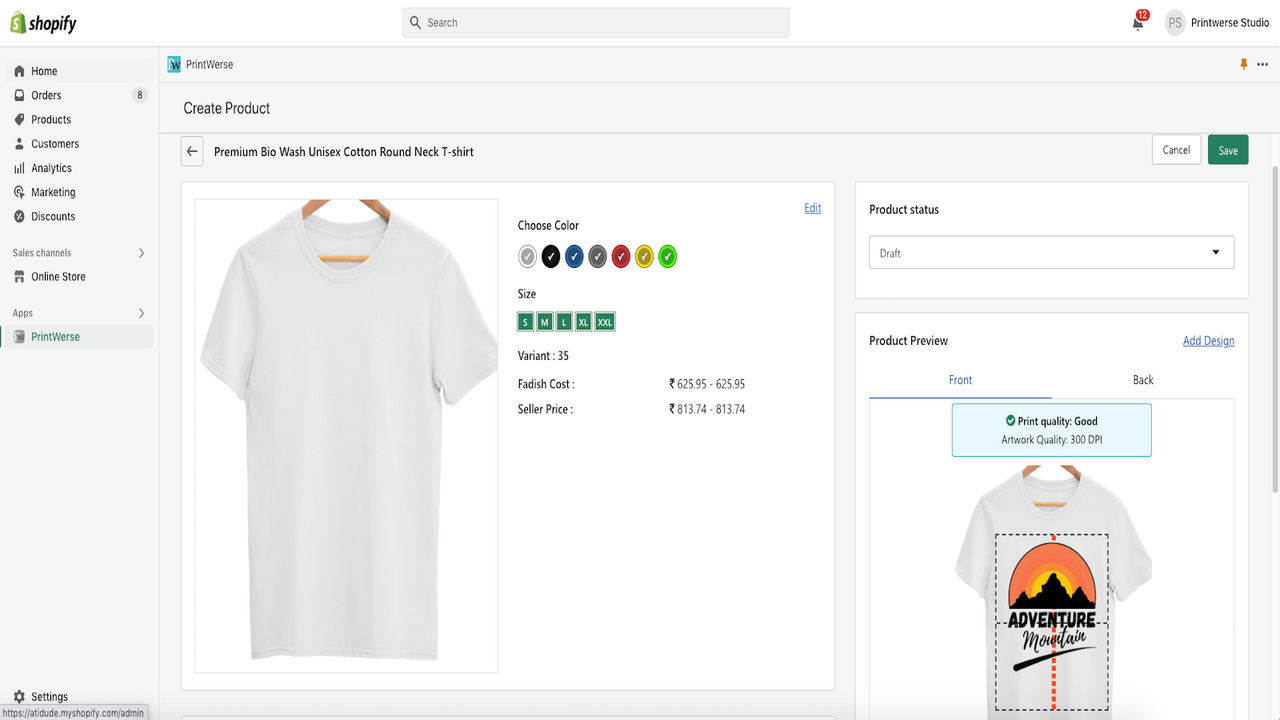
Task: Click the notifications bell icon
Action: point(1138,23)
